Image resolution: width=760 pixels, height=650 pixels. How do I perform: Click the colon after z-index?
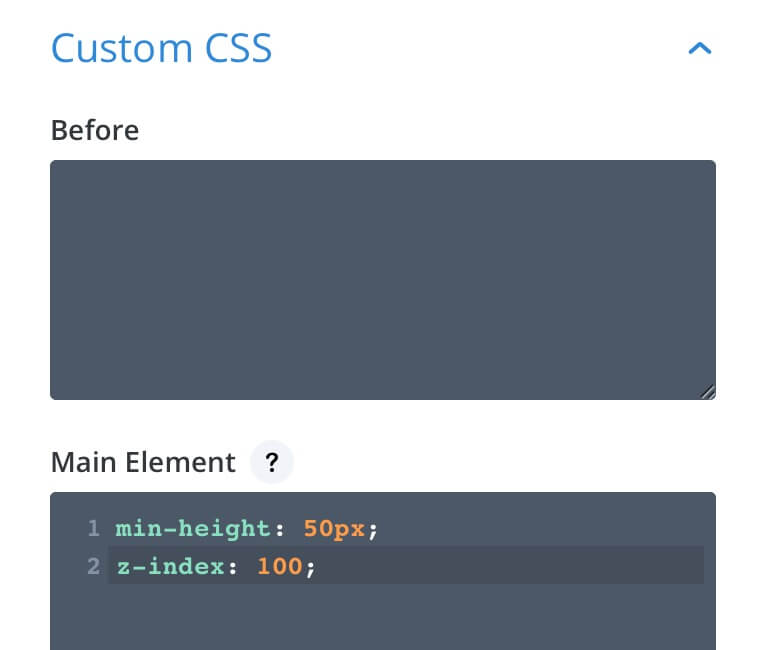click(x=233, y=567)
